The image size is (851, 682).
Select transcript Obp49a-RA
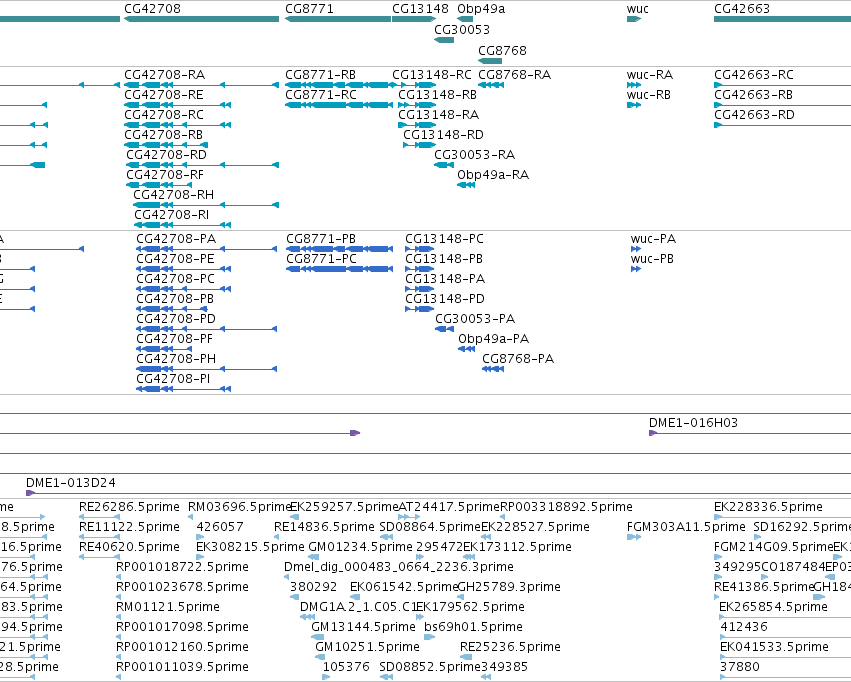tap(466, 185)
